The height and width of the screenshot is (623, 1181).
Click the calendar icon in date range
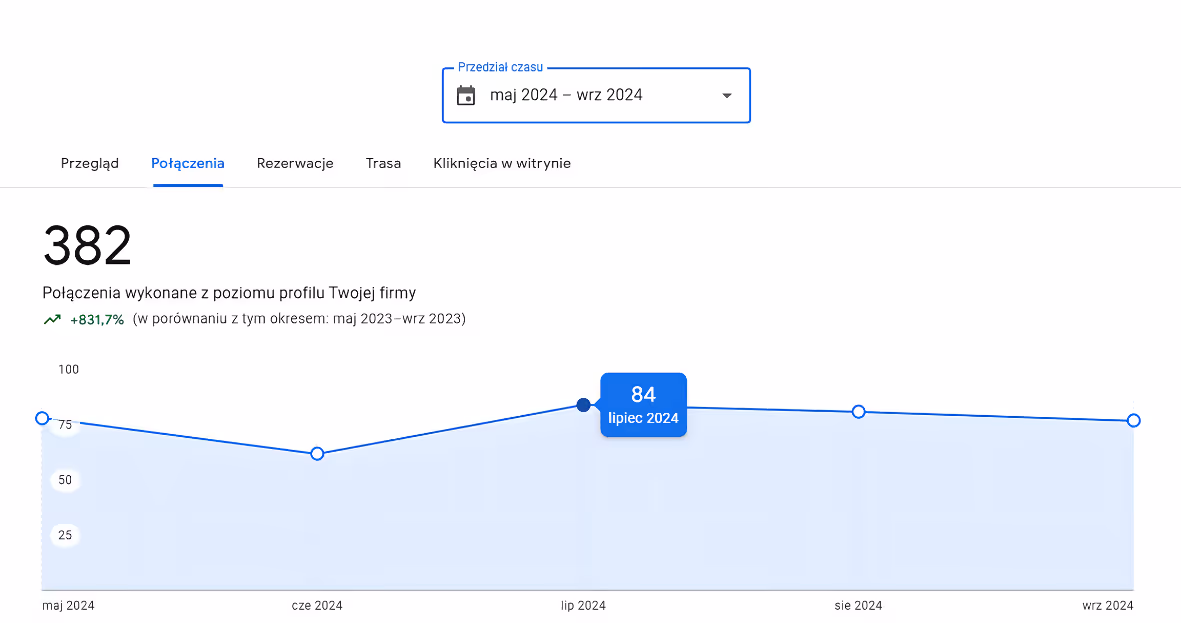(x=466, y=96)
